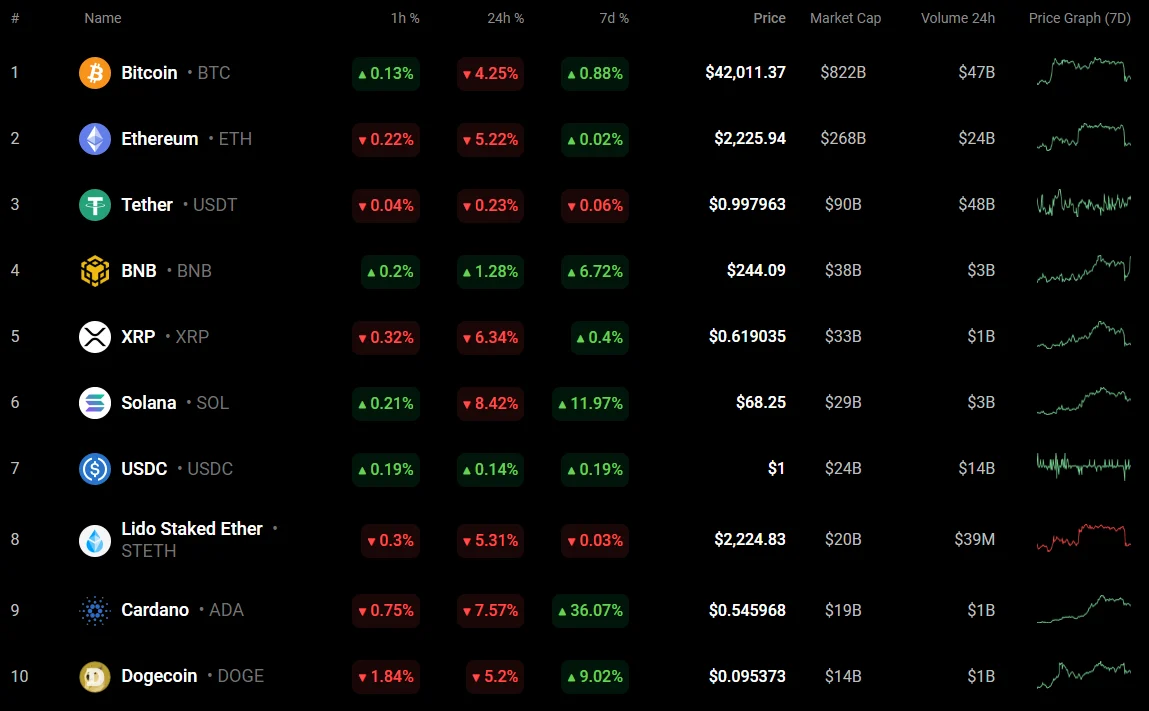1149x711 pixels.
Task: Click the BNB logo icon
Action: click(x=95, y=271)
